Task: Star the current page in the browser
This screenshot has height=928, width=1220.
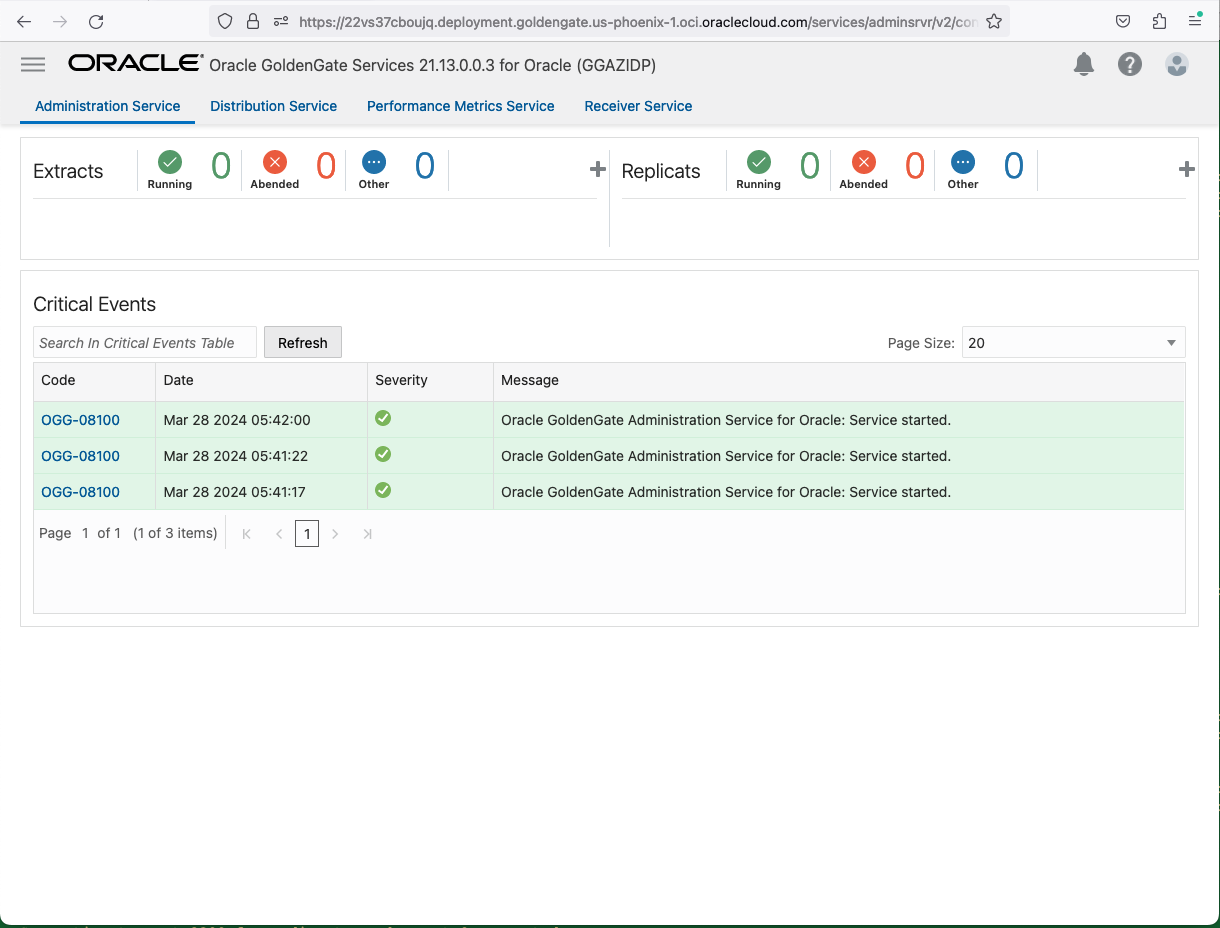Action: point(994,20)
